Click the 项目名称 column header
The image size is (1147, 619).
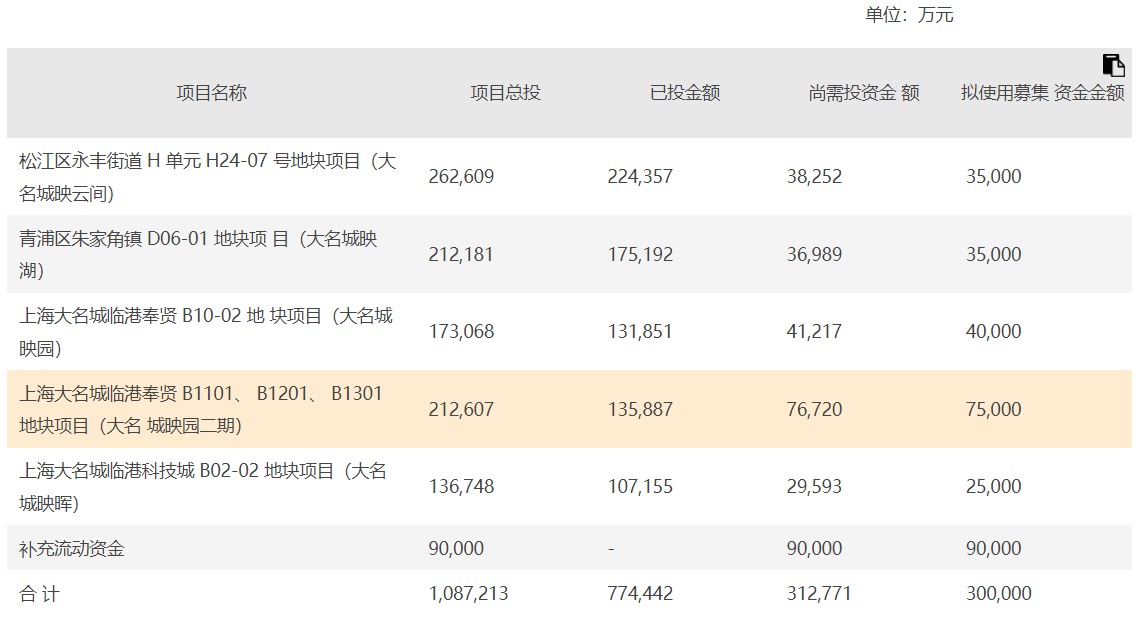(x=211, y=93)
